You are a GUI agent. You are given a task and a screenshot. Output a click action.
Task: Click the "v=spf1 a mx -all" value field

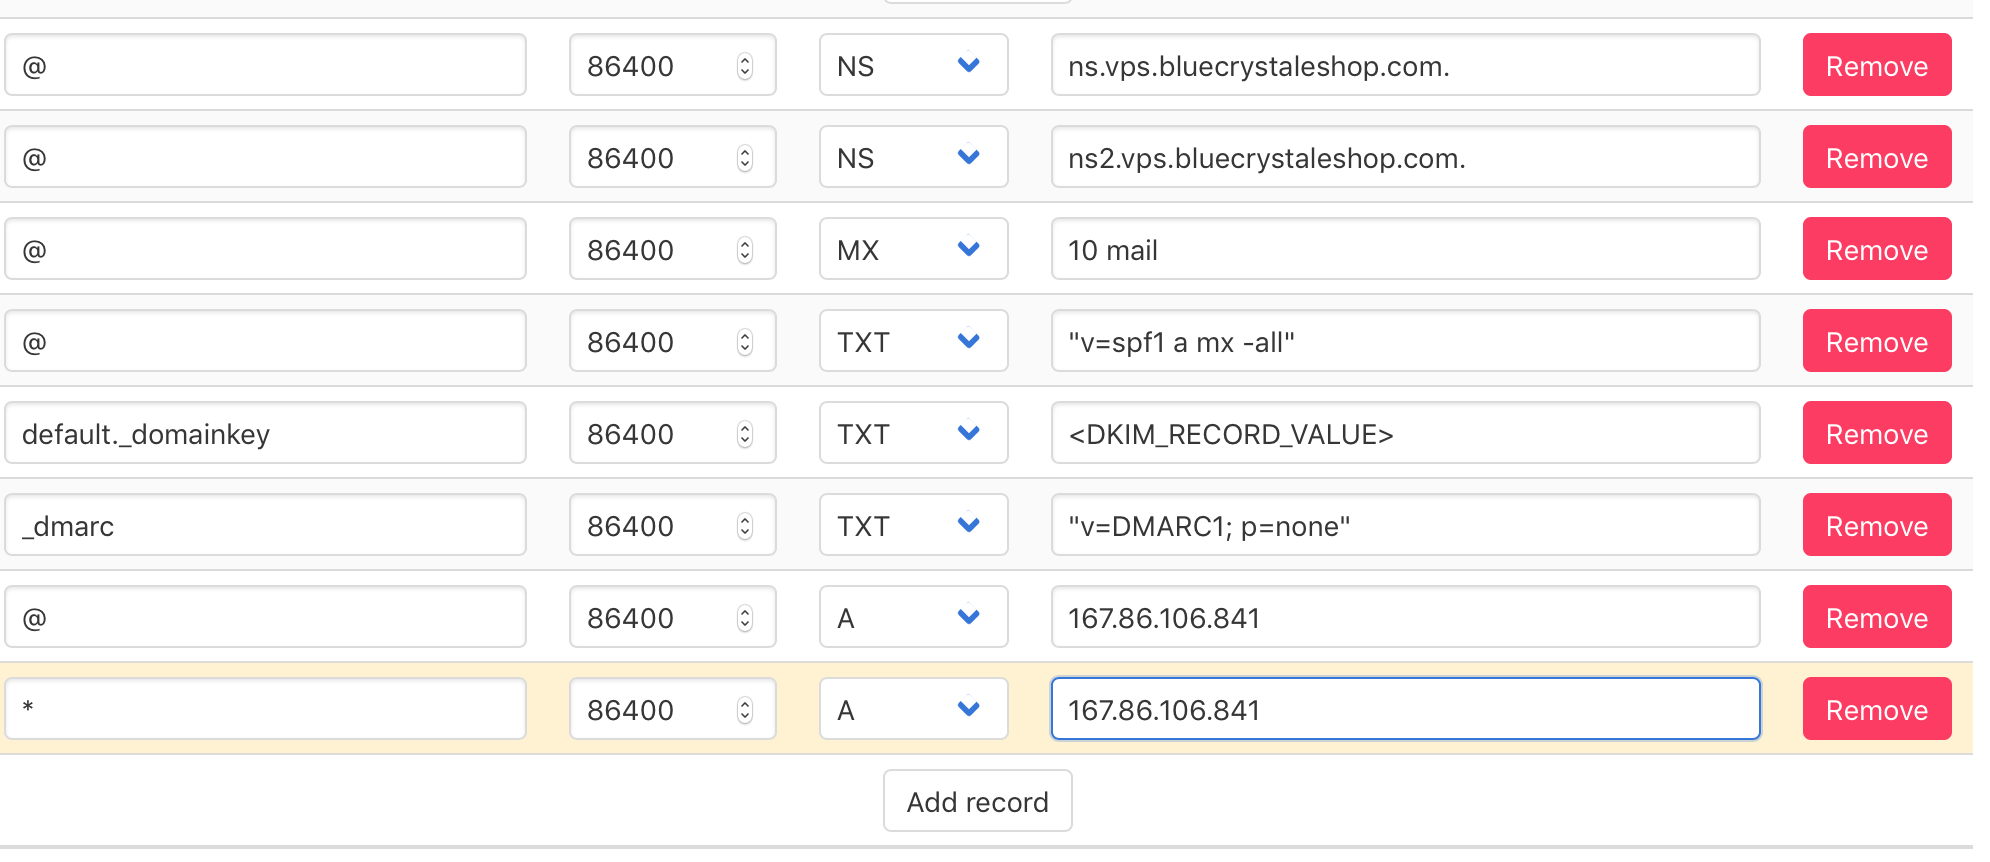(1405, 341)
